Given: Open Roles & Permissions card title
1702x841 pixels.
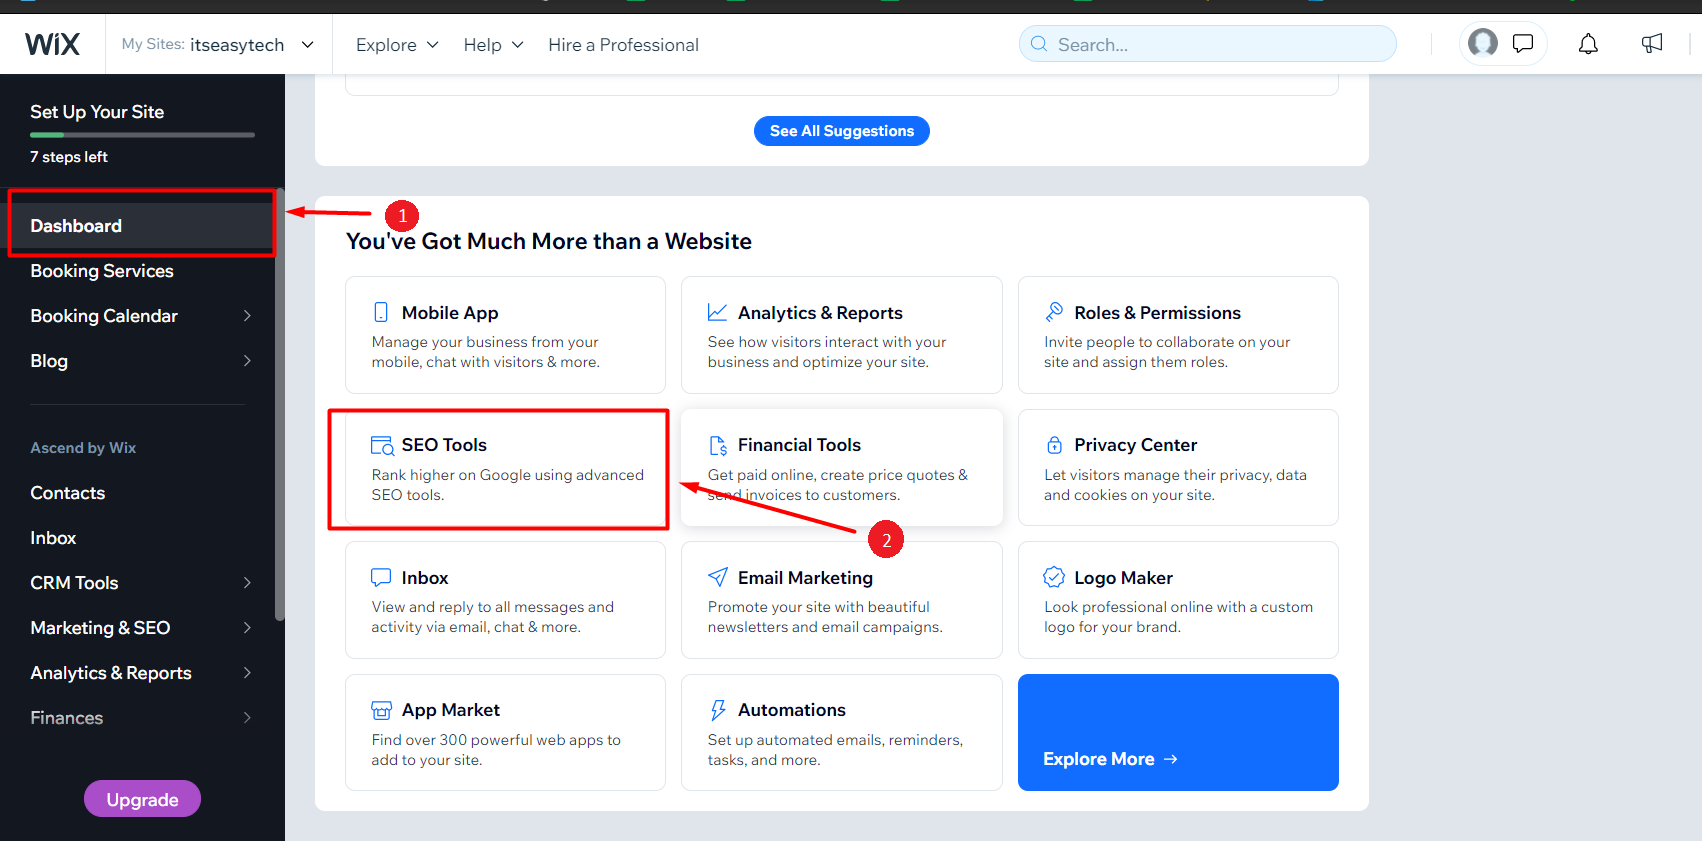Looking at the screenshot, I should (1157, 312).
